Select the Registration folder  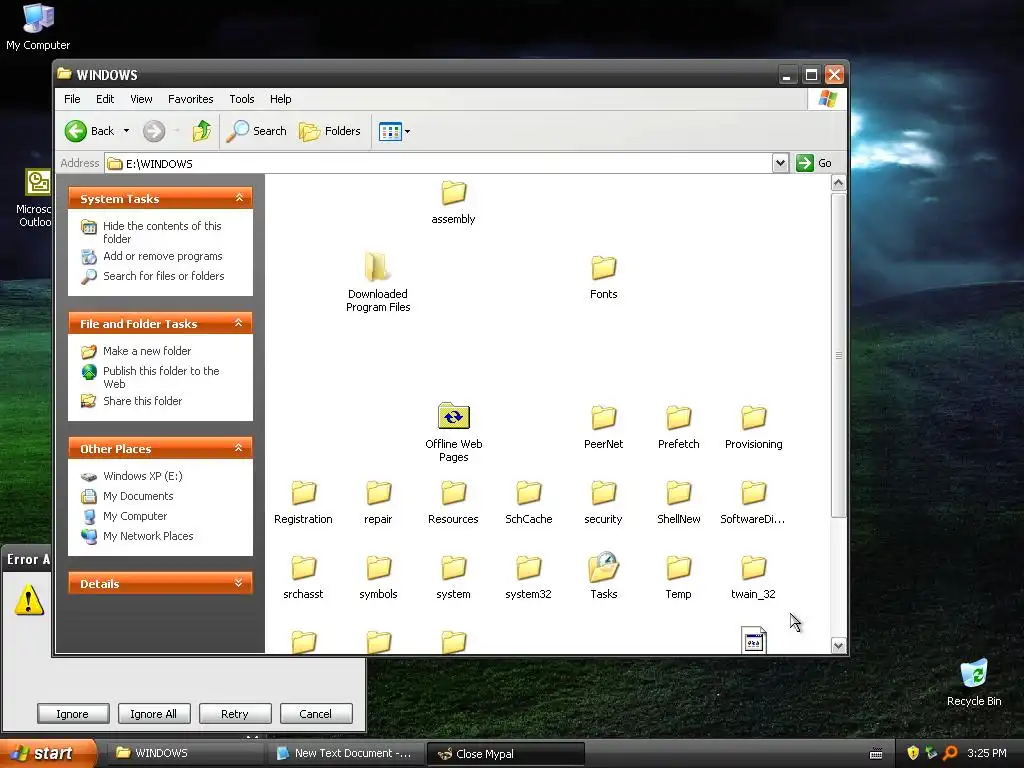[x=303, y=502]
